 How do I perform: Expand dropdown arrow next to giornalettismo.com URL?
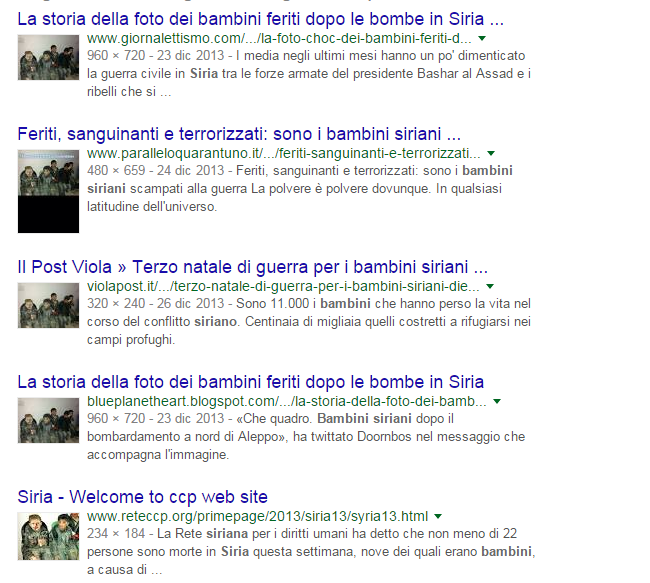[482, 39]
